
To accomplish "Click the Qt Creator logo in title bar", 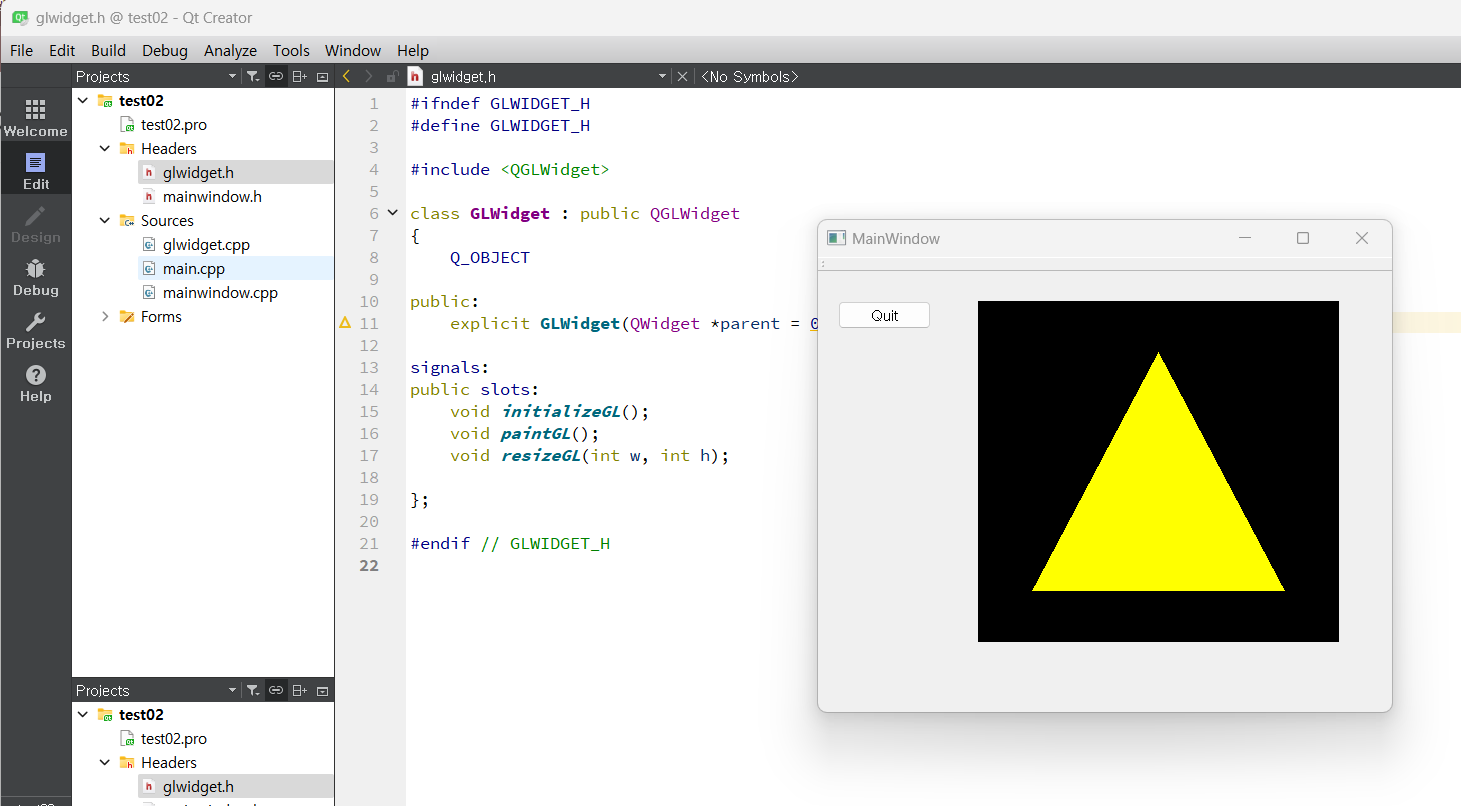I will click(x=19, y=17).
